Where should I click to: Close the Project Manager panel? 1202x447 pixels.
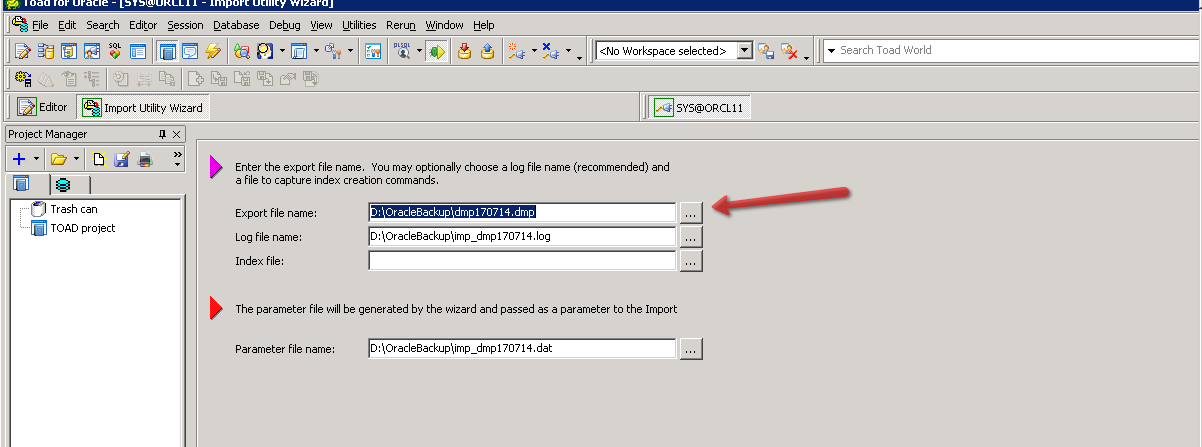click(177, 134)
